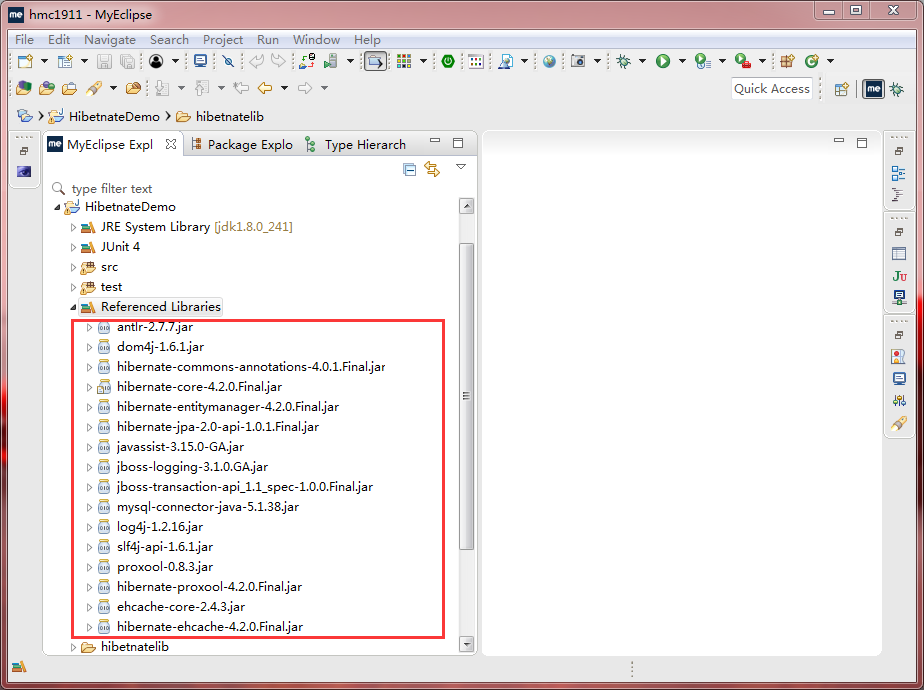This screenshot has height=690, width=924.
Task: Click the black user profile toolbar icon
Action: pos(156,61)
